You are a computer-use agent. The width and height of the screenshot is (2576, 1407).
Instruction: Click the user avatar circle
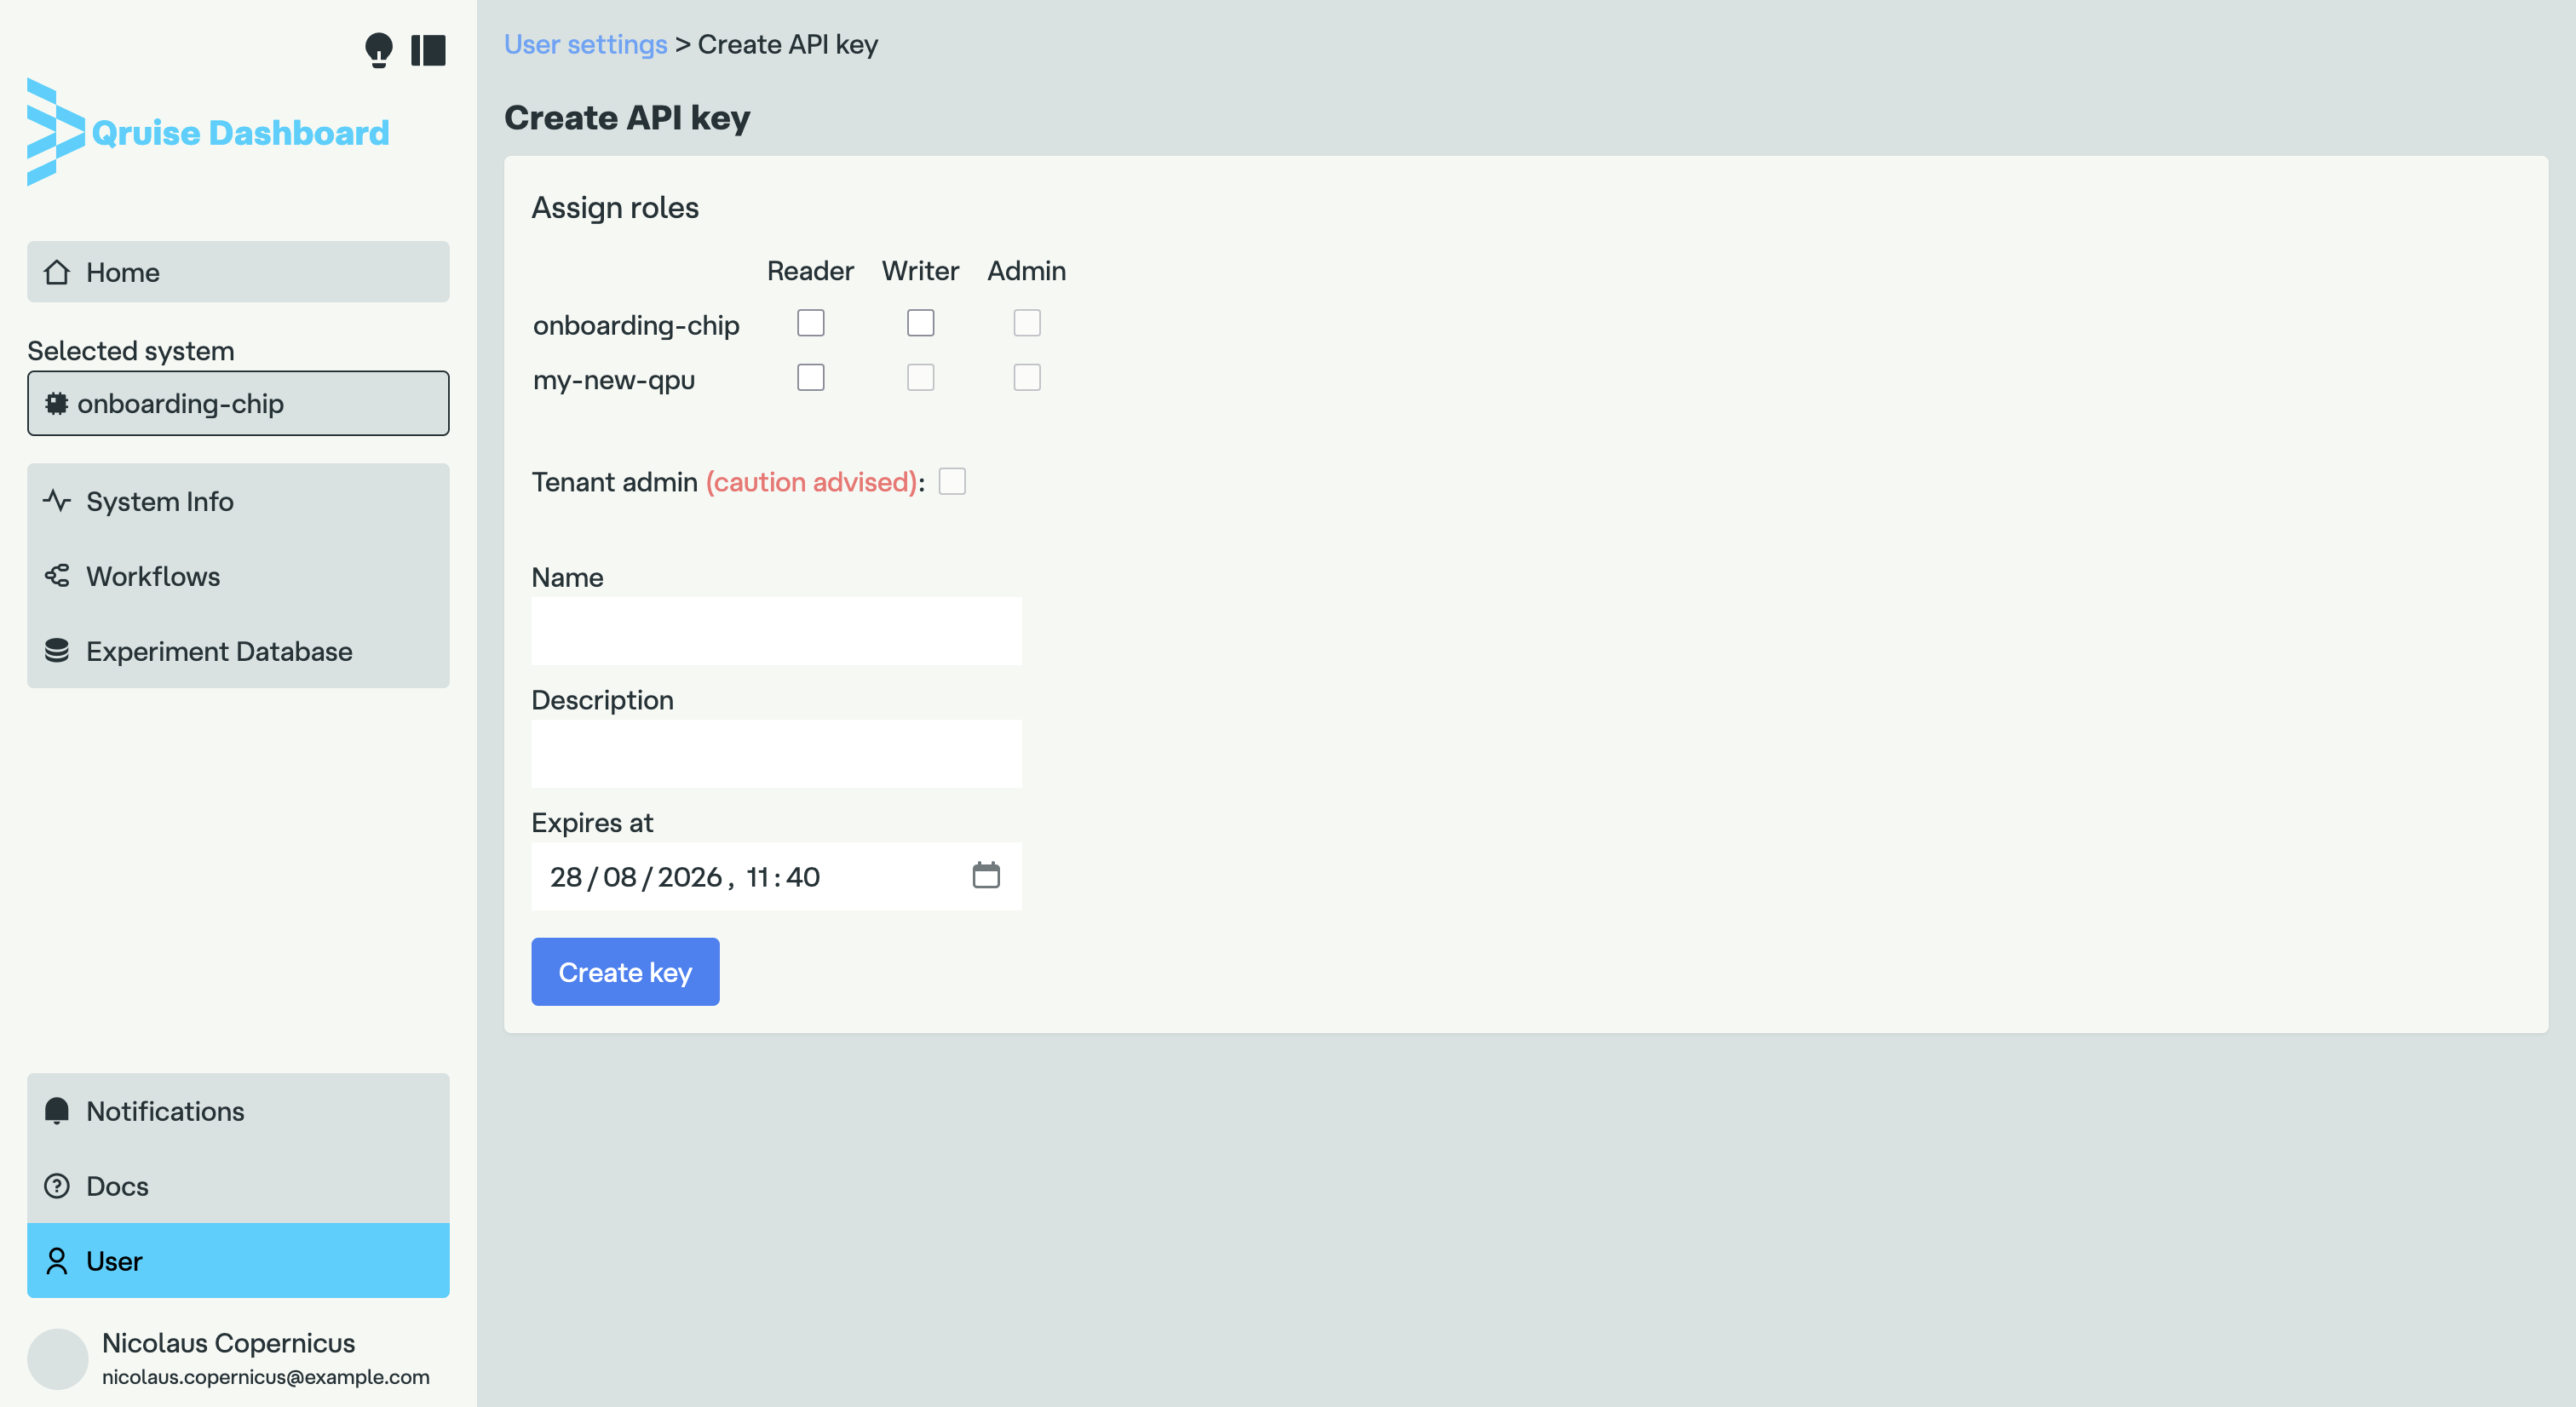[x=58, y=1358]
